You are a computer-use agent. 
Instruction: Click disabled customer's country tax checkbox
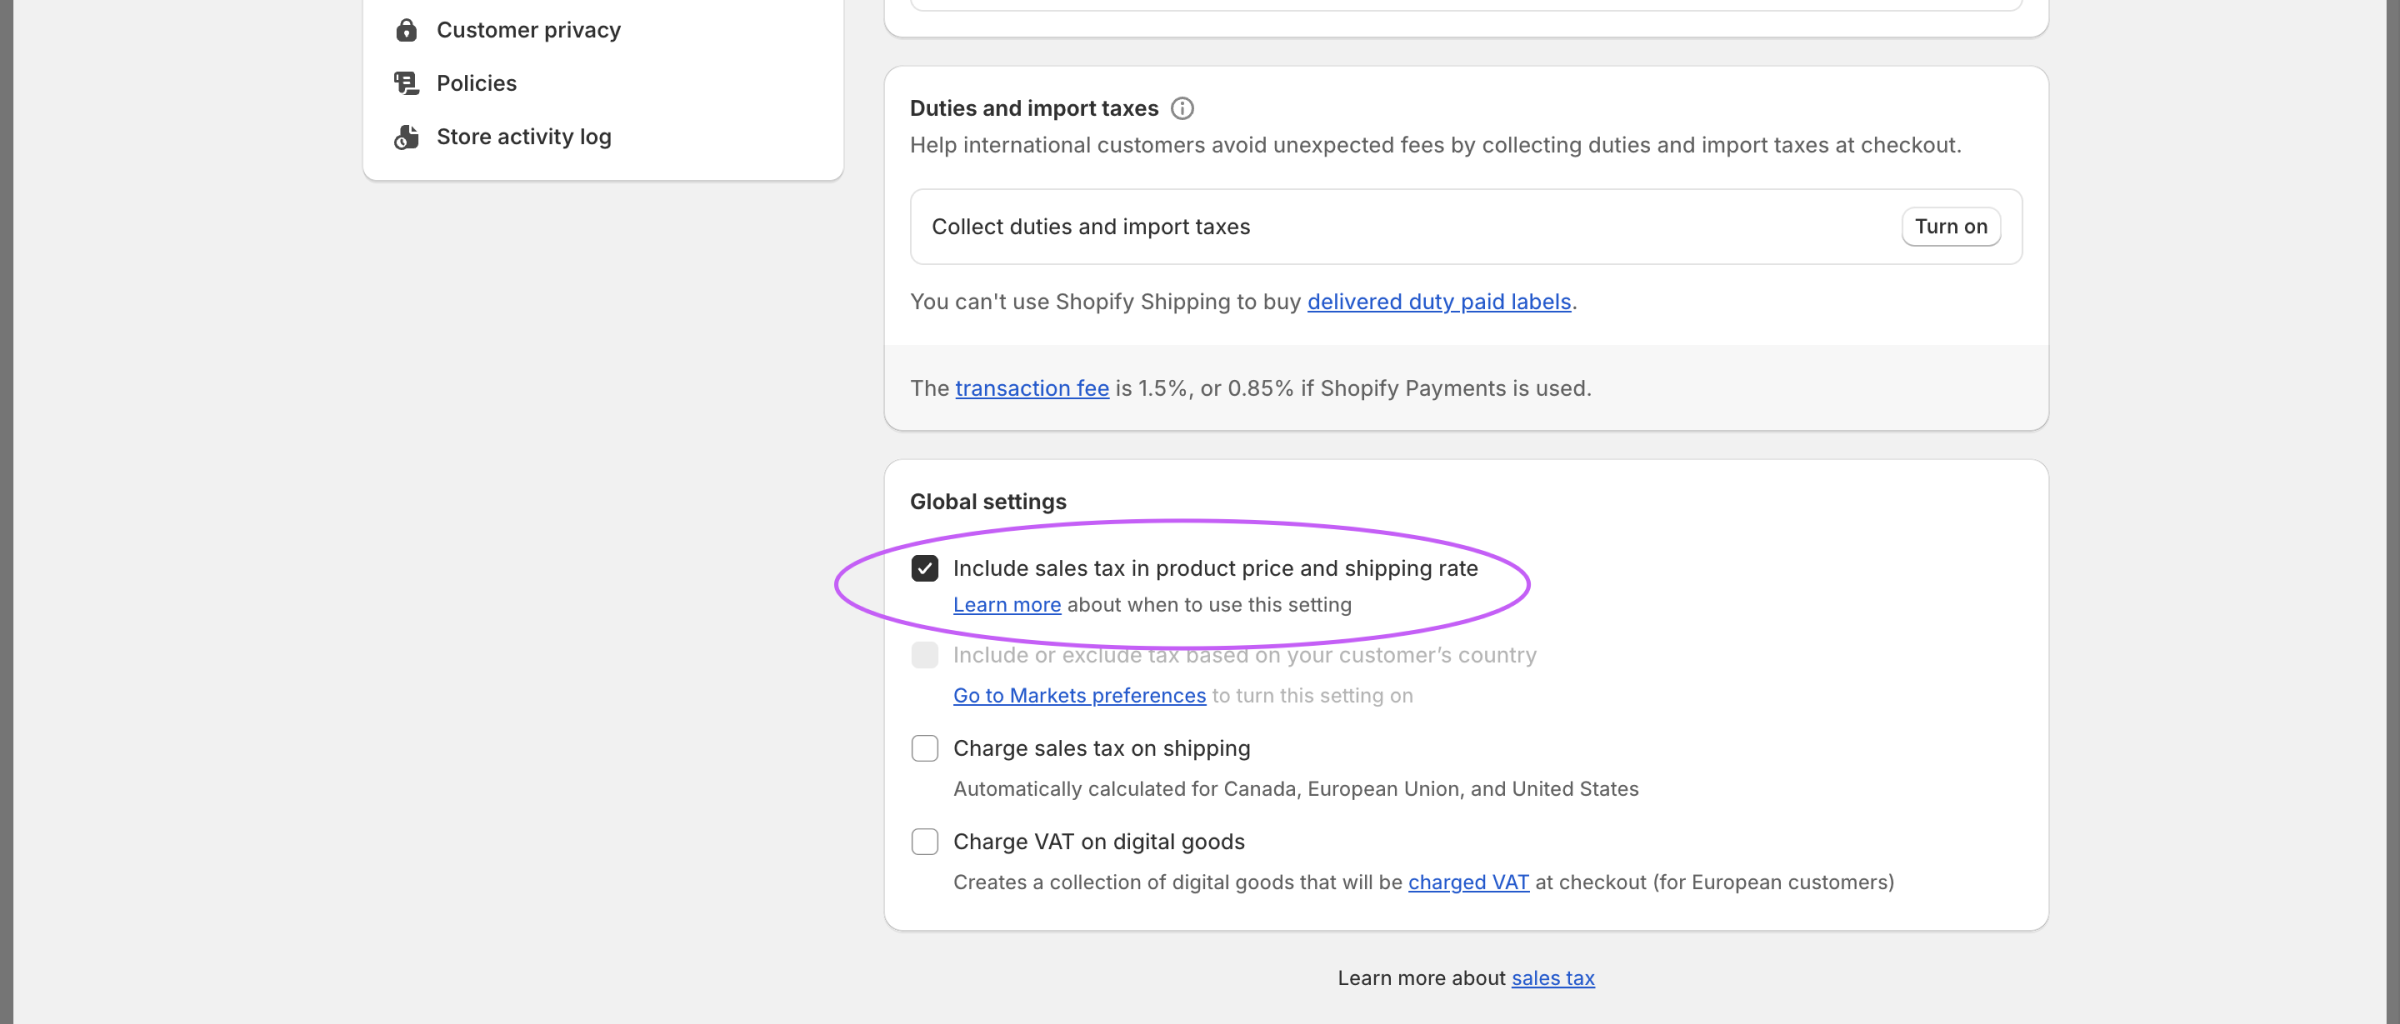(925, 655)
